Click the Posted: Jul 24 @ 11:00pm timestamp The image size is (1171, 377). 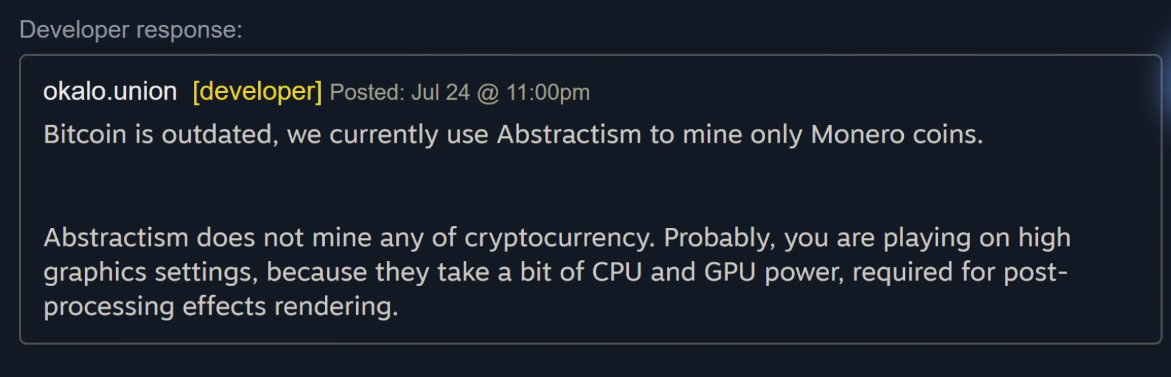click(460, 93)
